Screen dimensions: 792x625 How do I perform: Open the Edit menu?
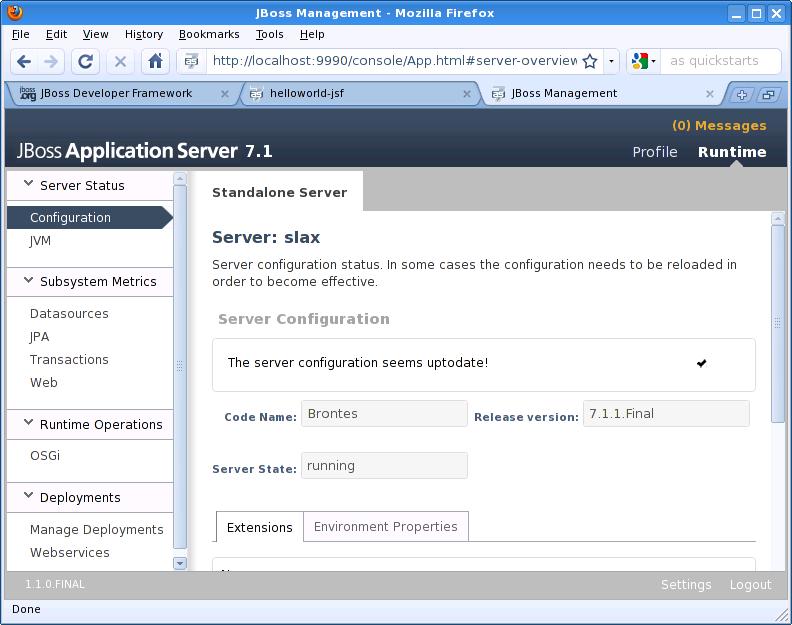pyautogui.click(x=56, y=34)
